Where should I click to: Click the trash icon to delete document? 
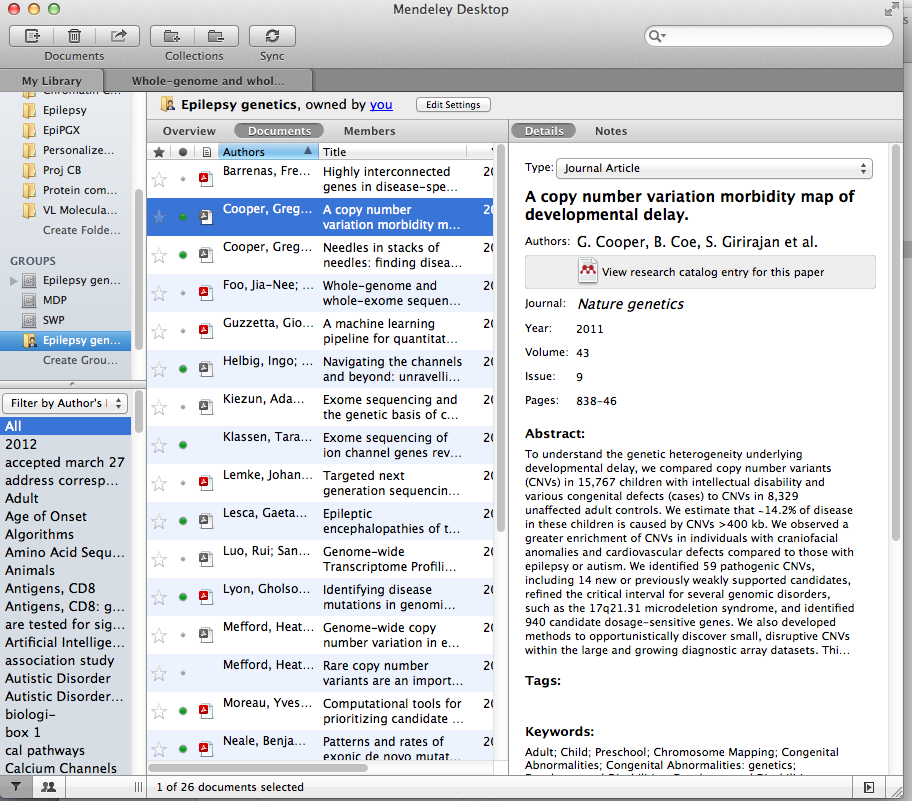click(x=75, y=36)
